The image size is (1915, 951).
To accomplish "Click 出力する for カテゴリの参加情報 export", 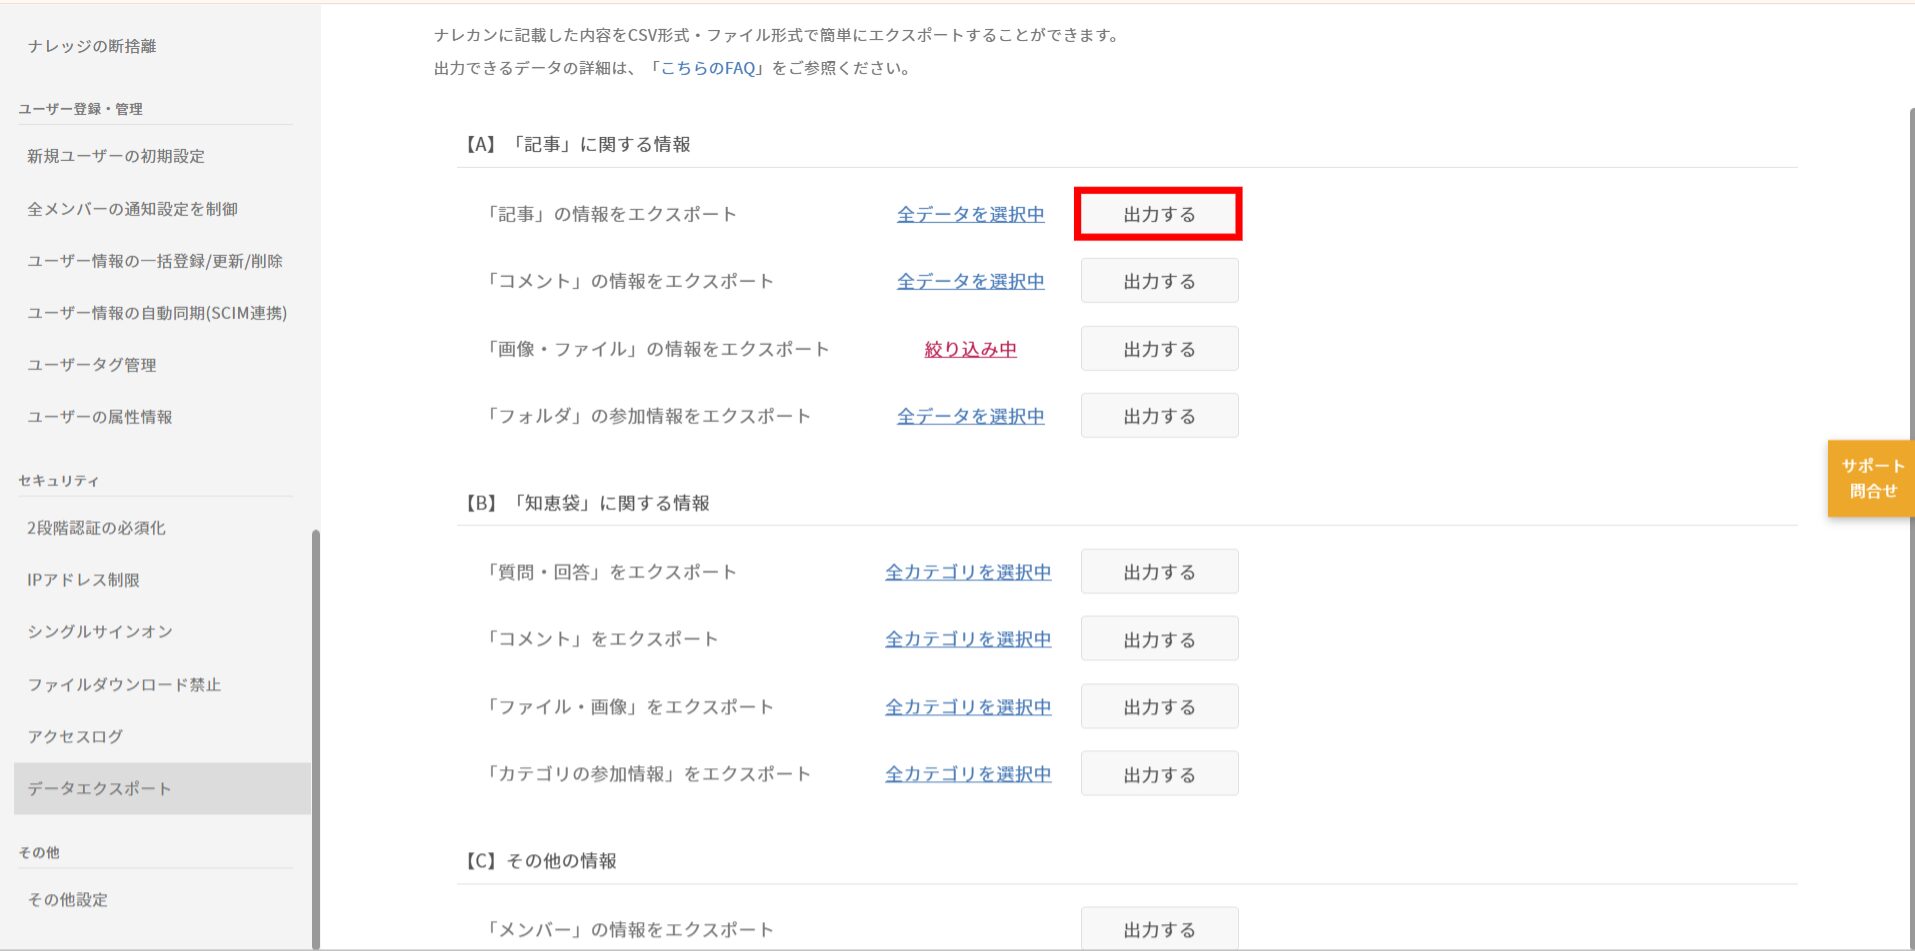I will point(1159,774).
